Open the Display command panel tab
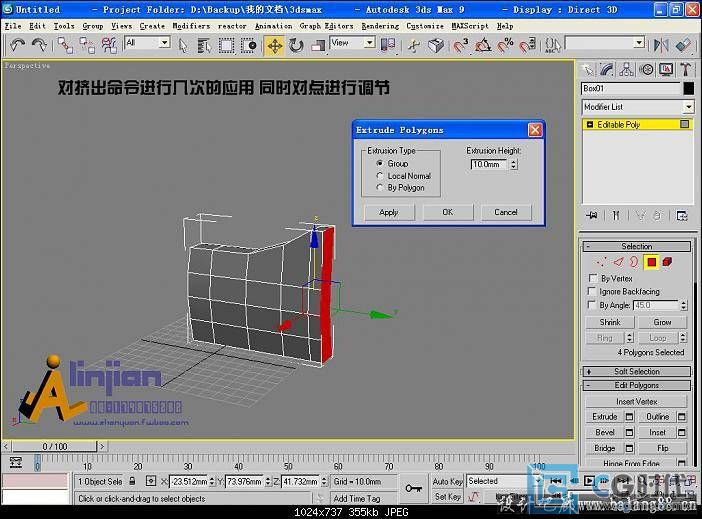The image size is (702, 519). click(666, 70)
